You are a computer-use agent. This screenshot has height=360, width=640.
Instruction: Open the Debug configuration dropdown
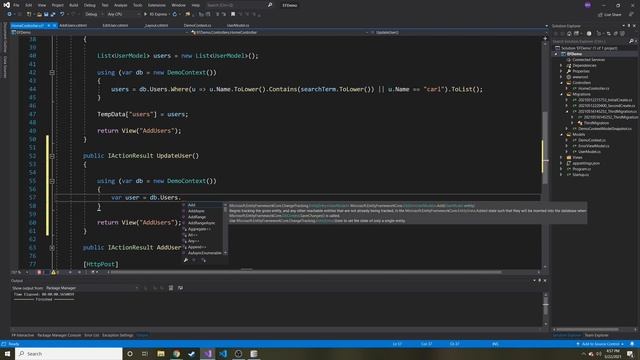[x=93, y=14]
